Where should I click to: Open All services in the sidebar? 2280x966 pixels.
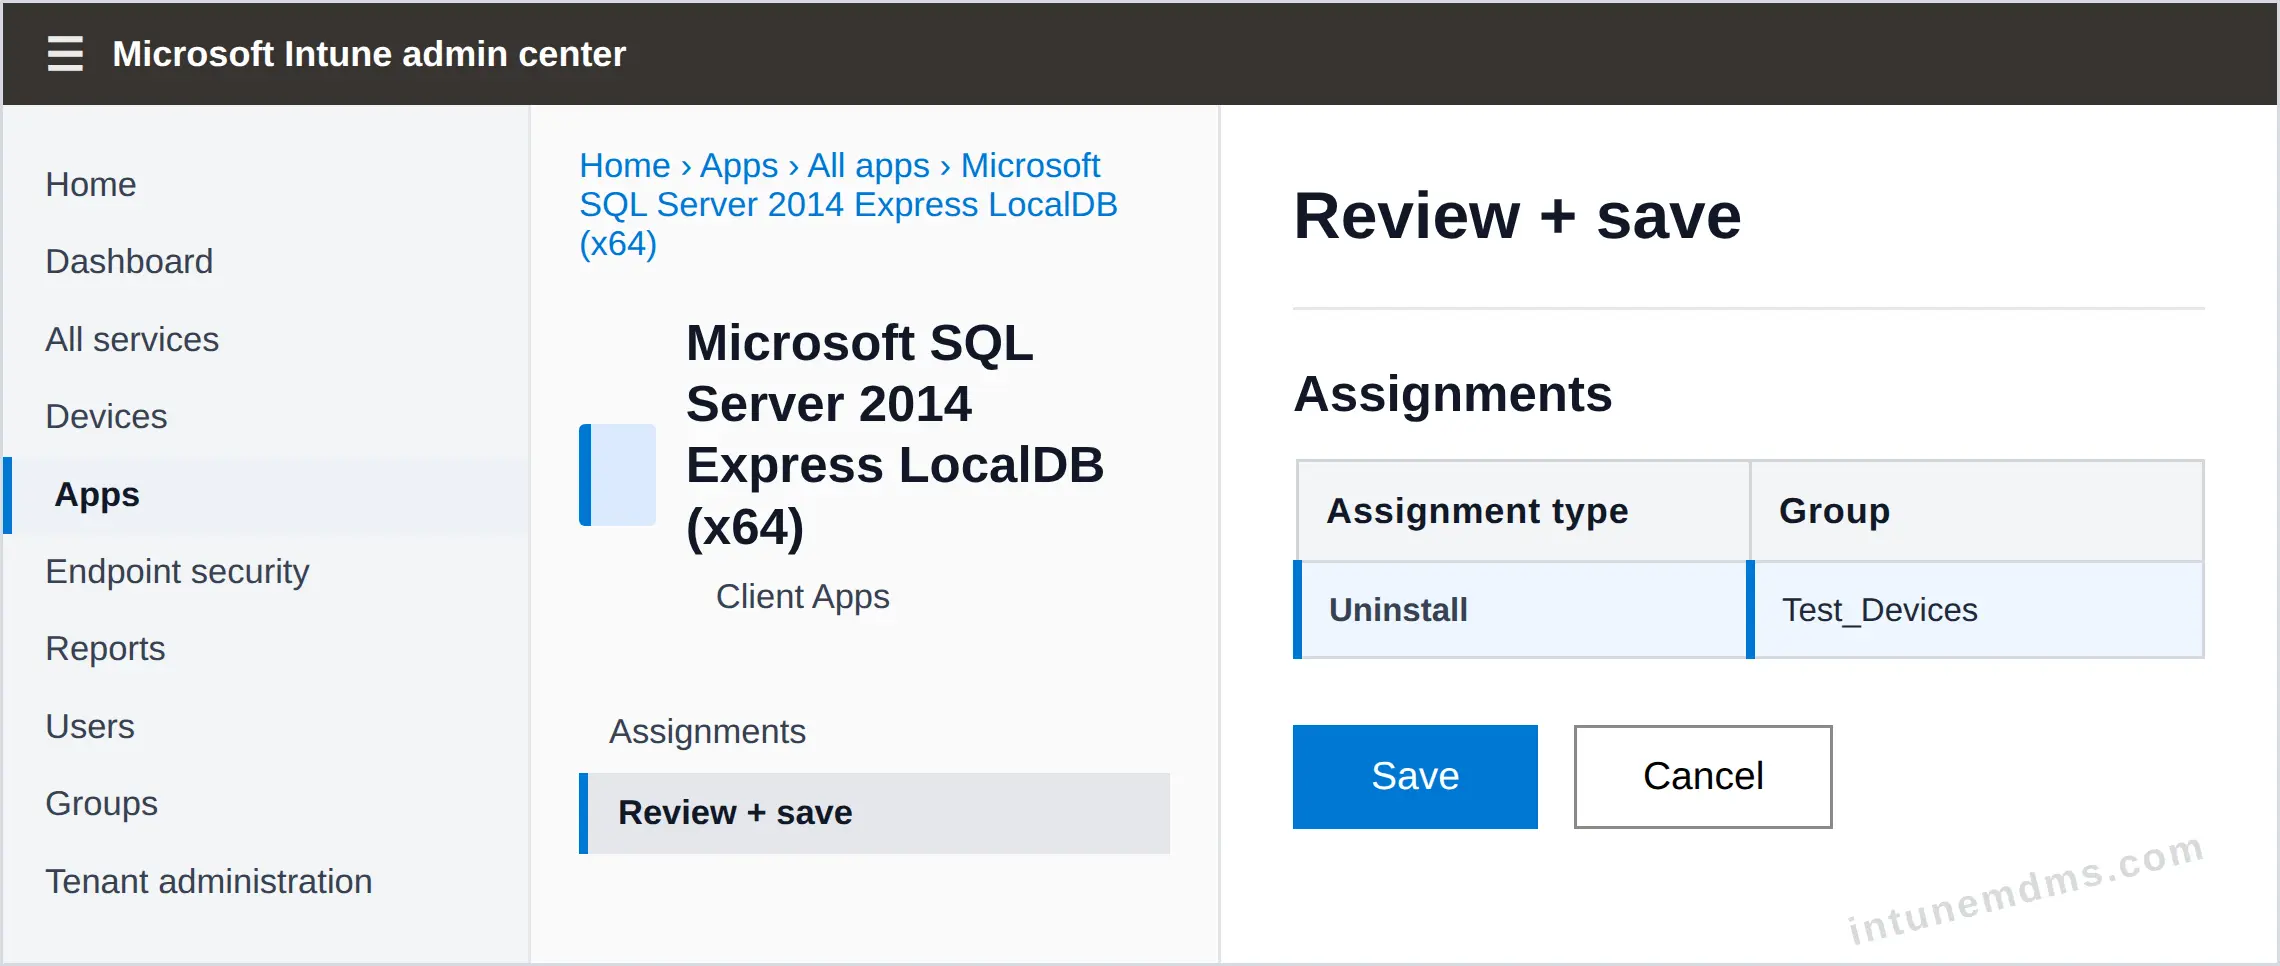point(132,339)
